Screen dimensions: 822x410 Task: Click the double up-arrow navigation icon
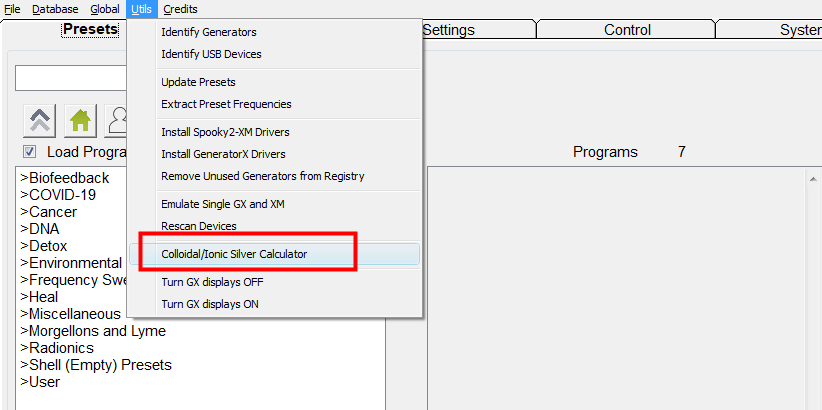(x=40, y=121)
